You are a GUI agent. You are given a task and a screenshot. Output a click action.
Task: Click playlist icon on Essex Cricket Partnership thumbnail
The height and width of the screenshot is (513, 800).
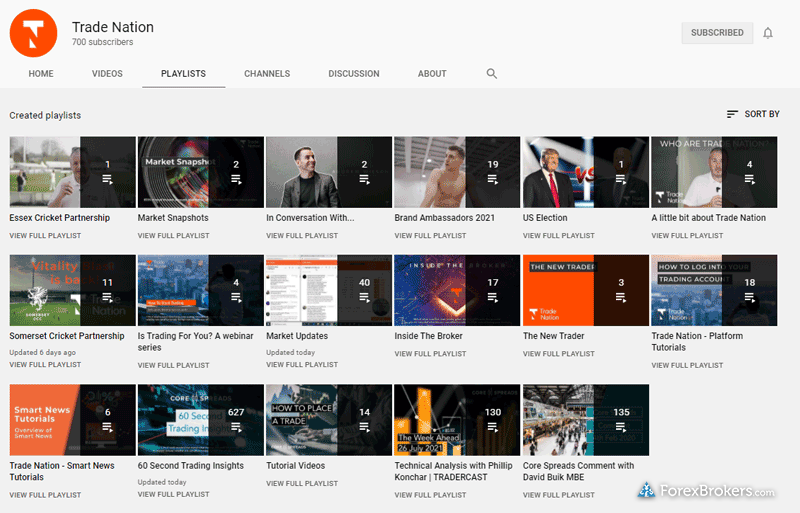107,179
